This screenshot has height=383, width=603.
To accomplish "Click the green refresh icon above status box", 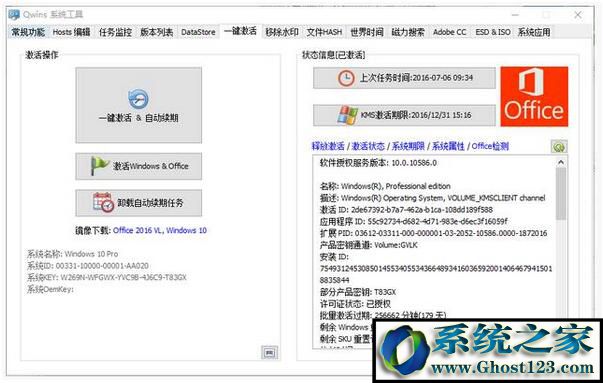I will [x=559, y=146].
